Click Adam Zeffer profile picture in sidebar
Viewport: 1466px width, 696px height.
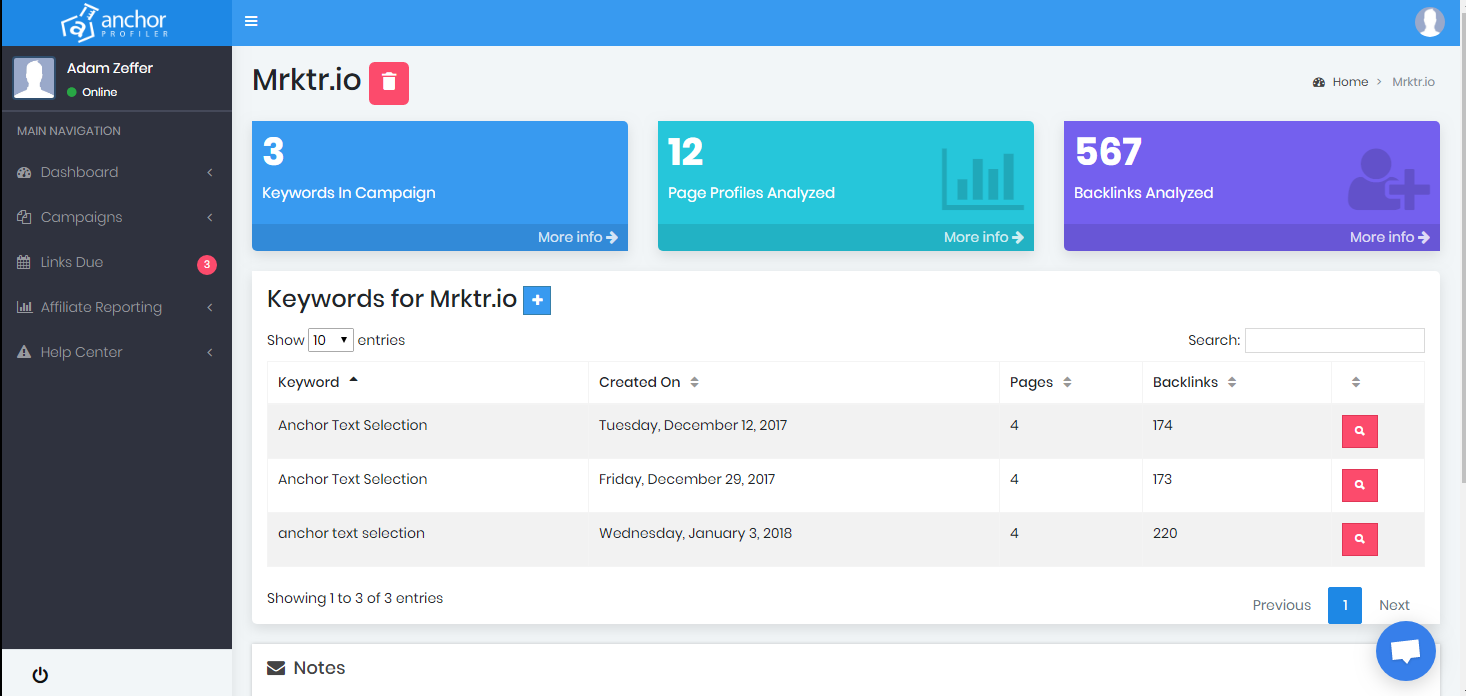pyautogui.click(x=34, y=78)
